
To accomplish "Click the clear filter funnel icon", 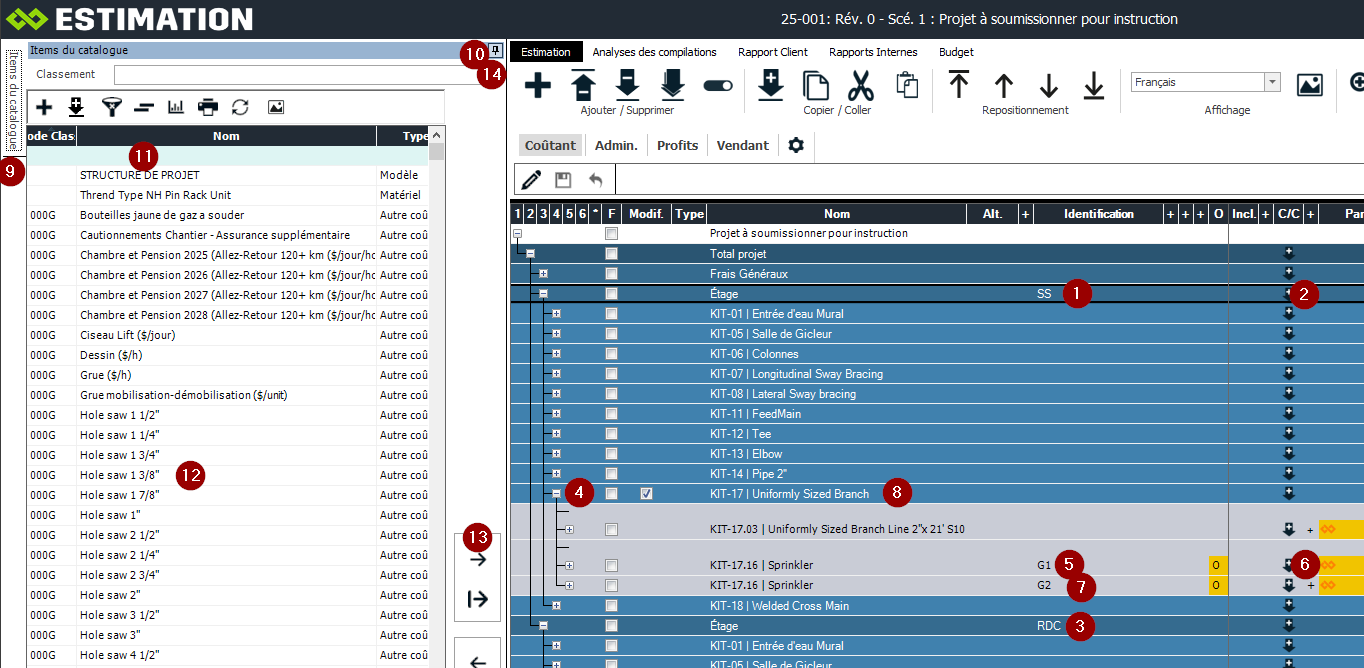I will 111,107.
